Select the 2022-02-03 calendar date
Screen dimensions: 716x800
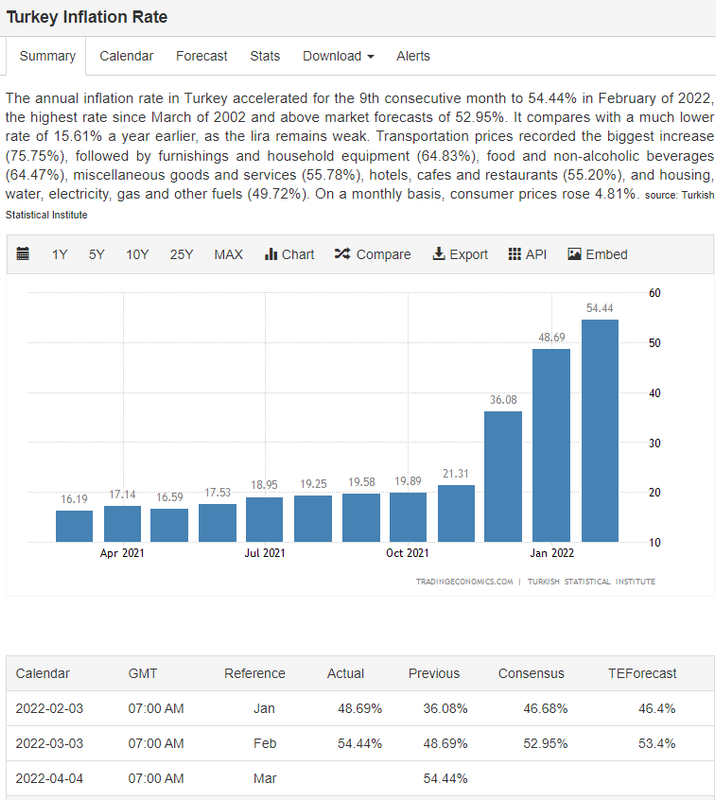(x=49, y=709)
